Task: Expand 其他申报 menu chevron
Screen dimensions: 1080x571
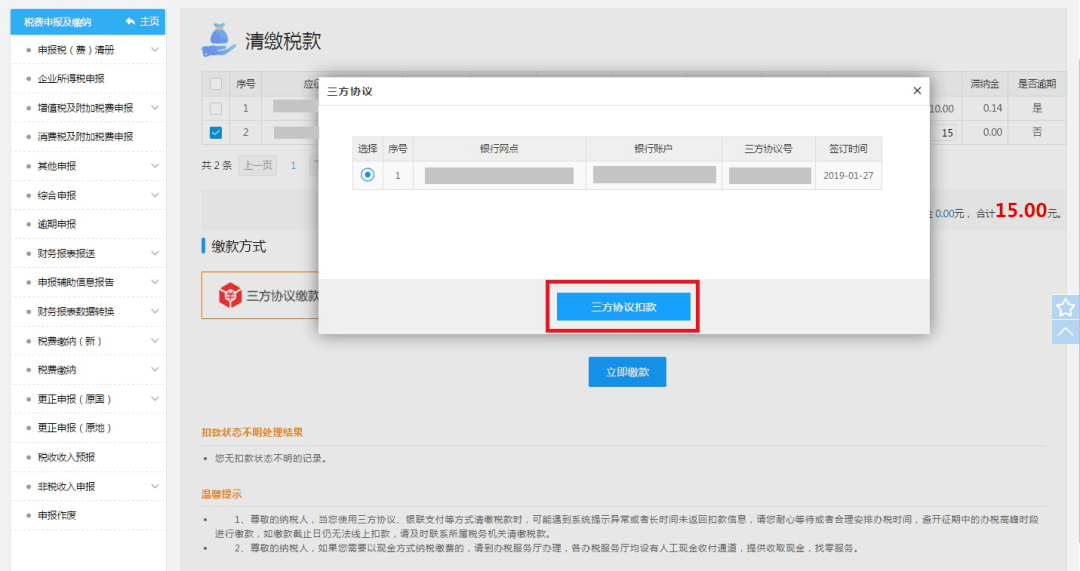Action: coord(155,166)
